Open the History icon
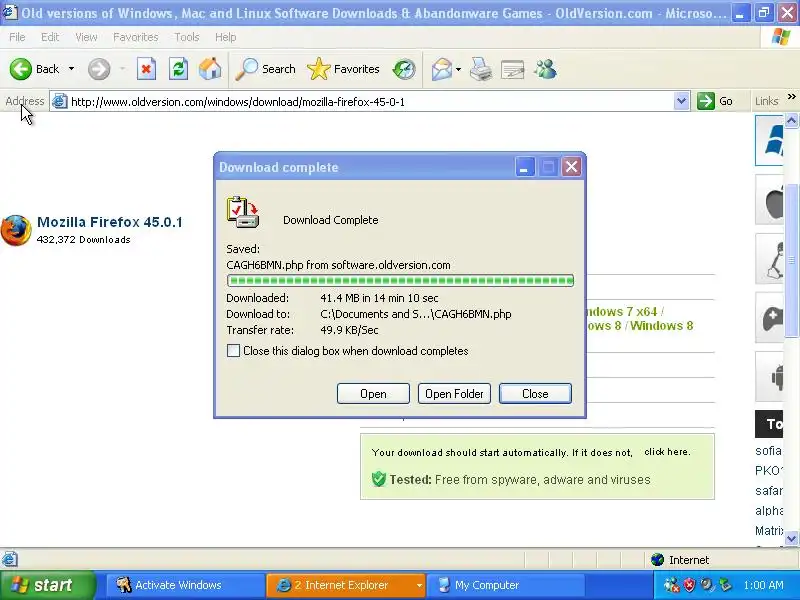Viewport: 800px width, 600px height. [x=404, y=69]
